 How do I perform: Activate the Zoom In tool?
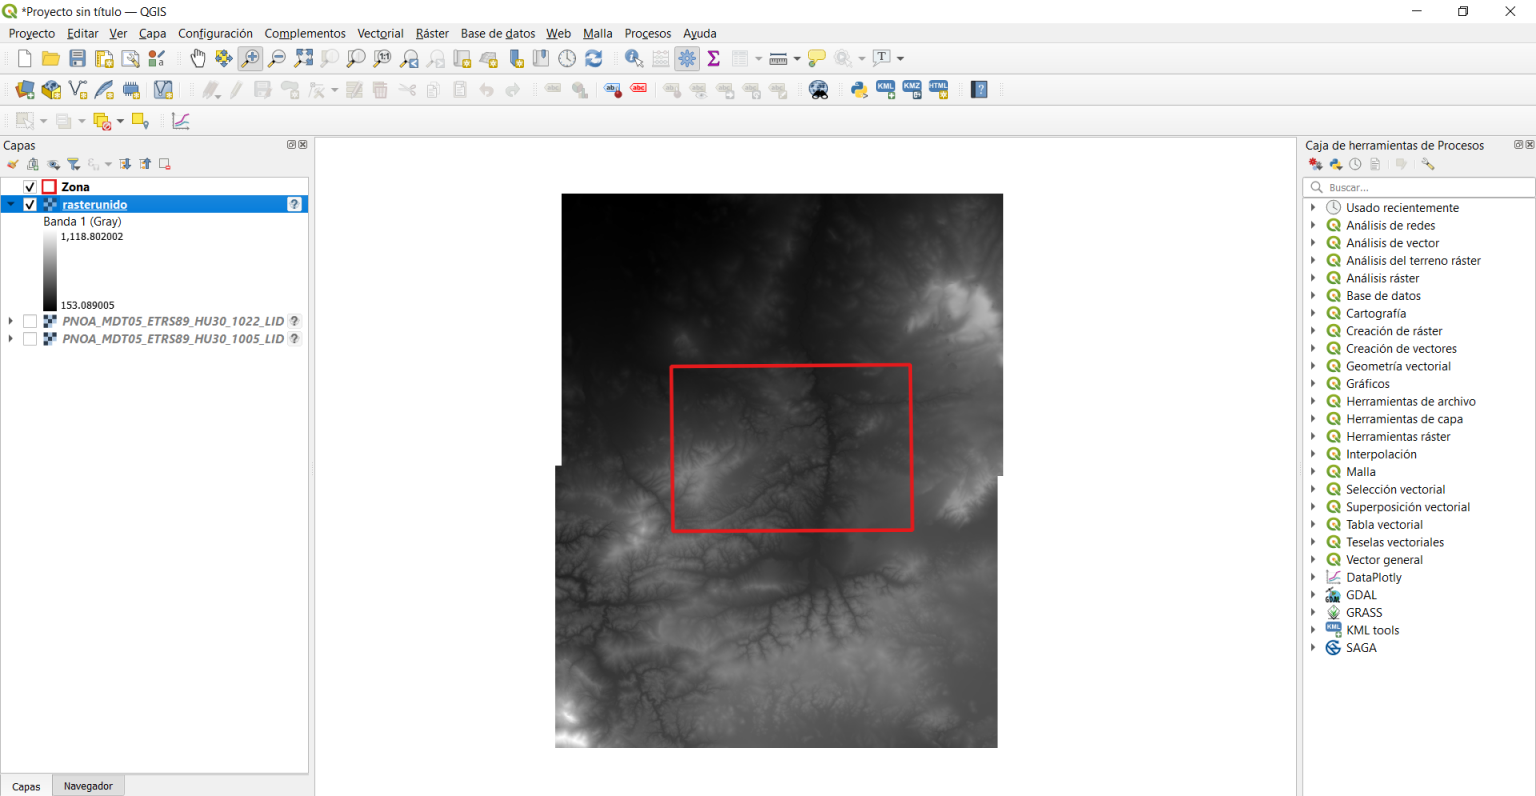point(248,58)
